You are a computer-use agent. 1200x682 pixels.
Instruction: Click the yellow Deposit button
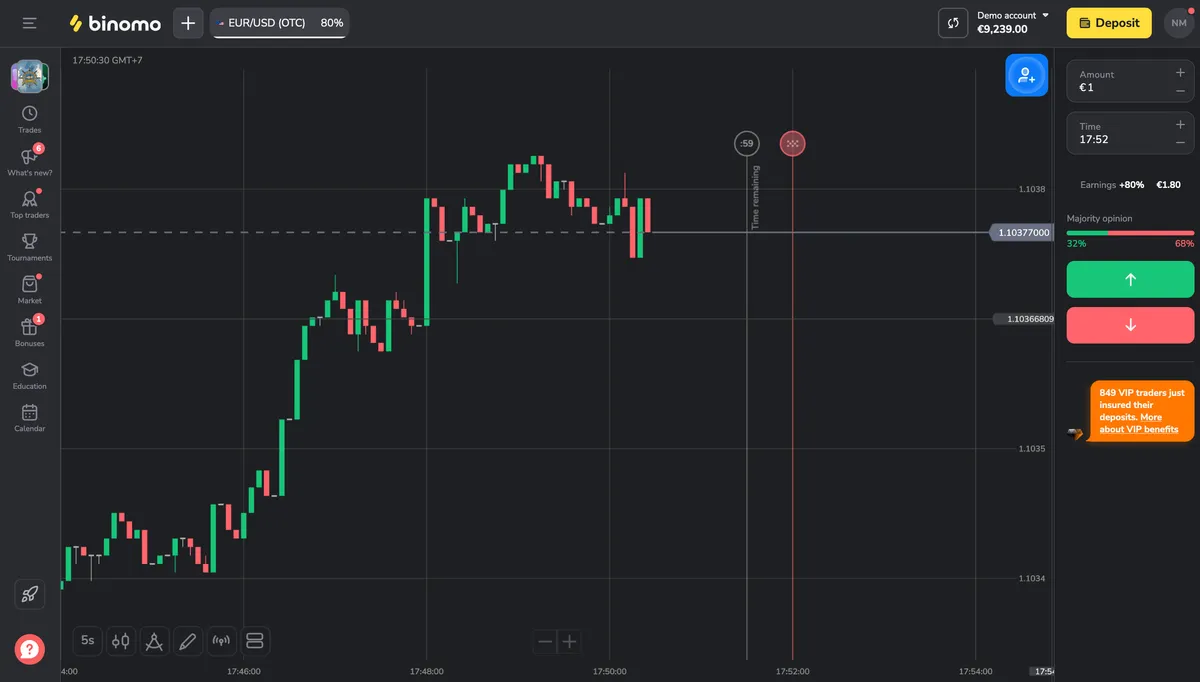[x=1109, y=23]
